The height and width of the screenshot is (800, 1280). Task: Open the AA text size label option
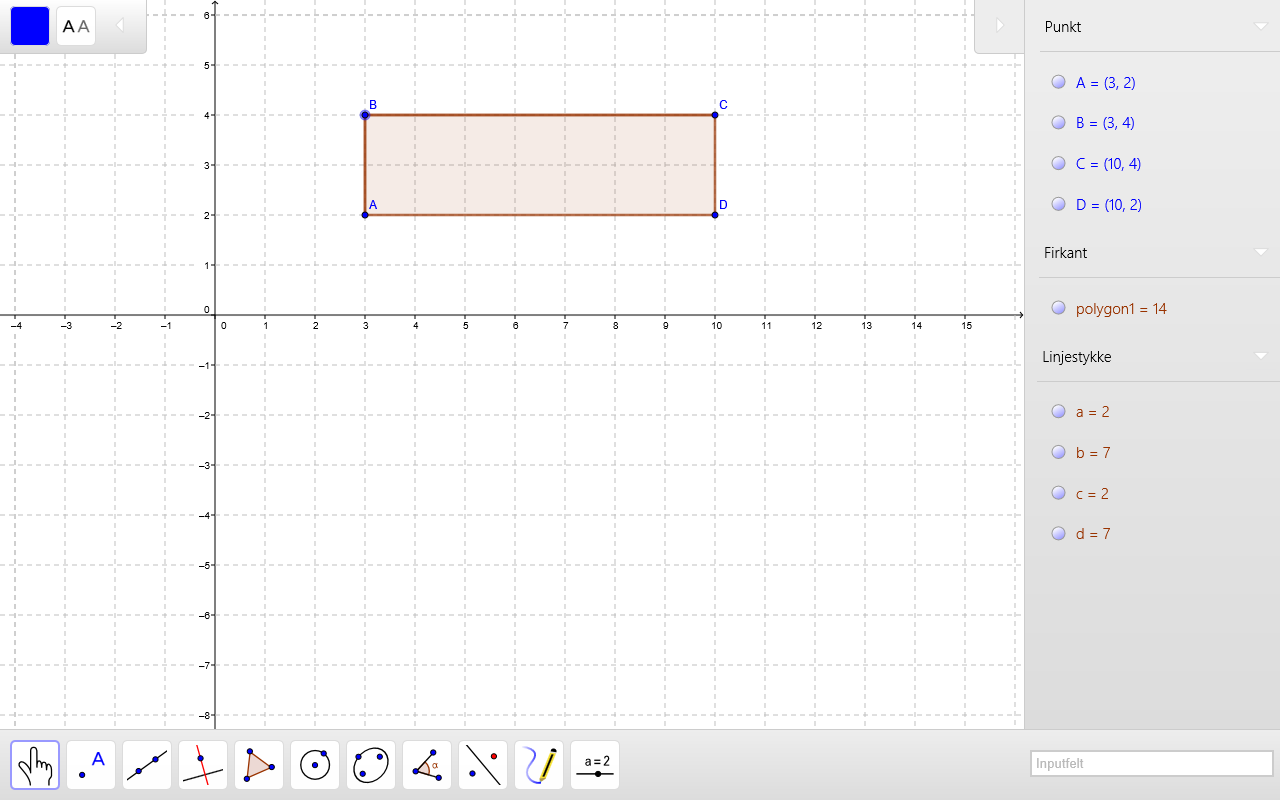pyautogui.click(x=76, y=26)
